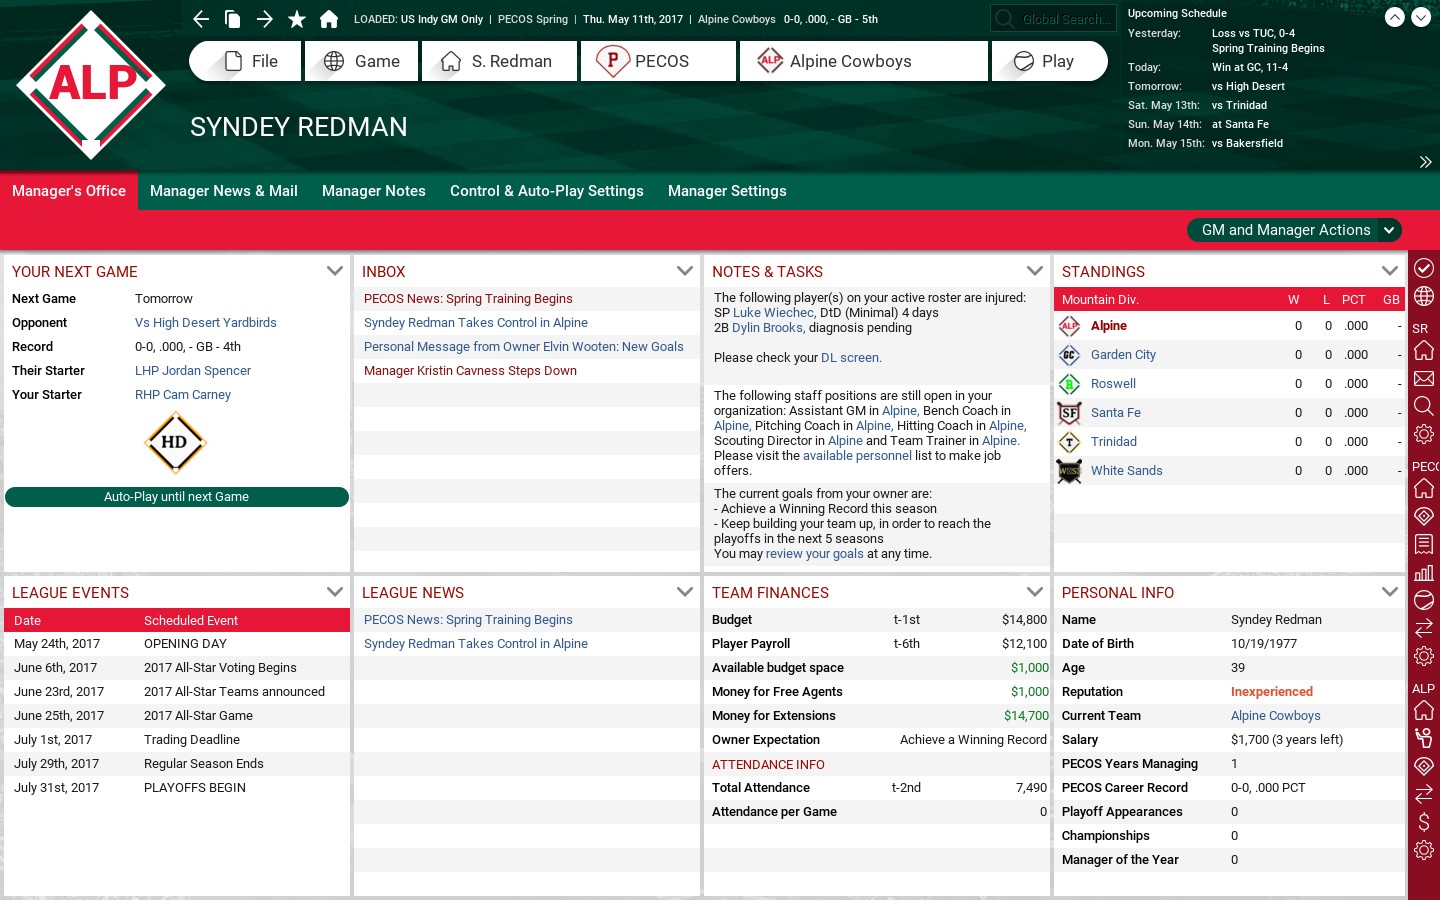Click the High Desert HD team logo

(175, 442)
